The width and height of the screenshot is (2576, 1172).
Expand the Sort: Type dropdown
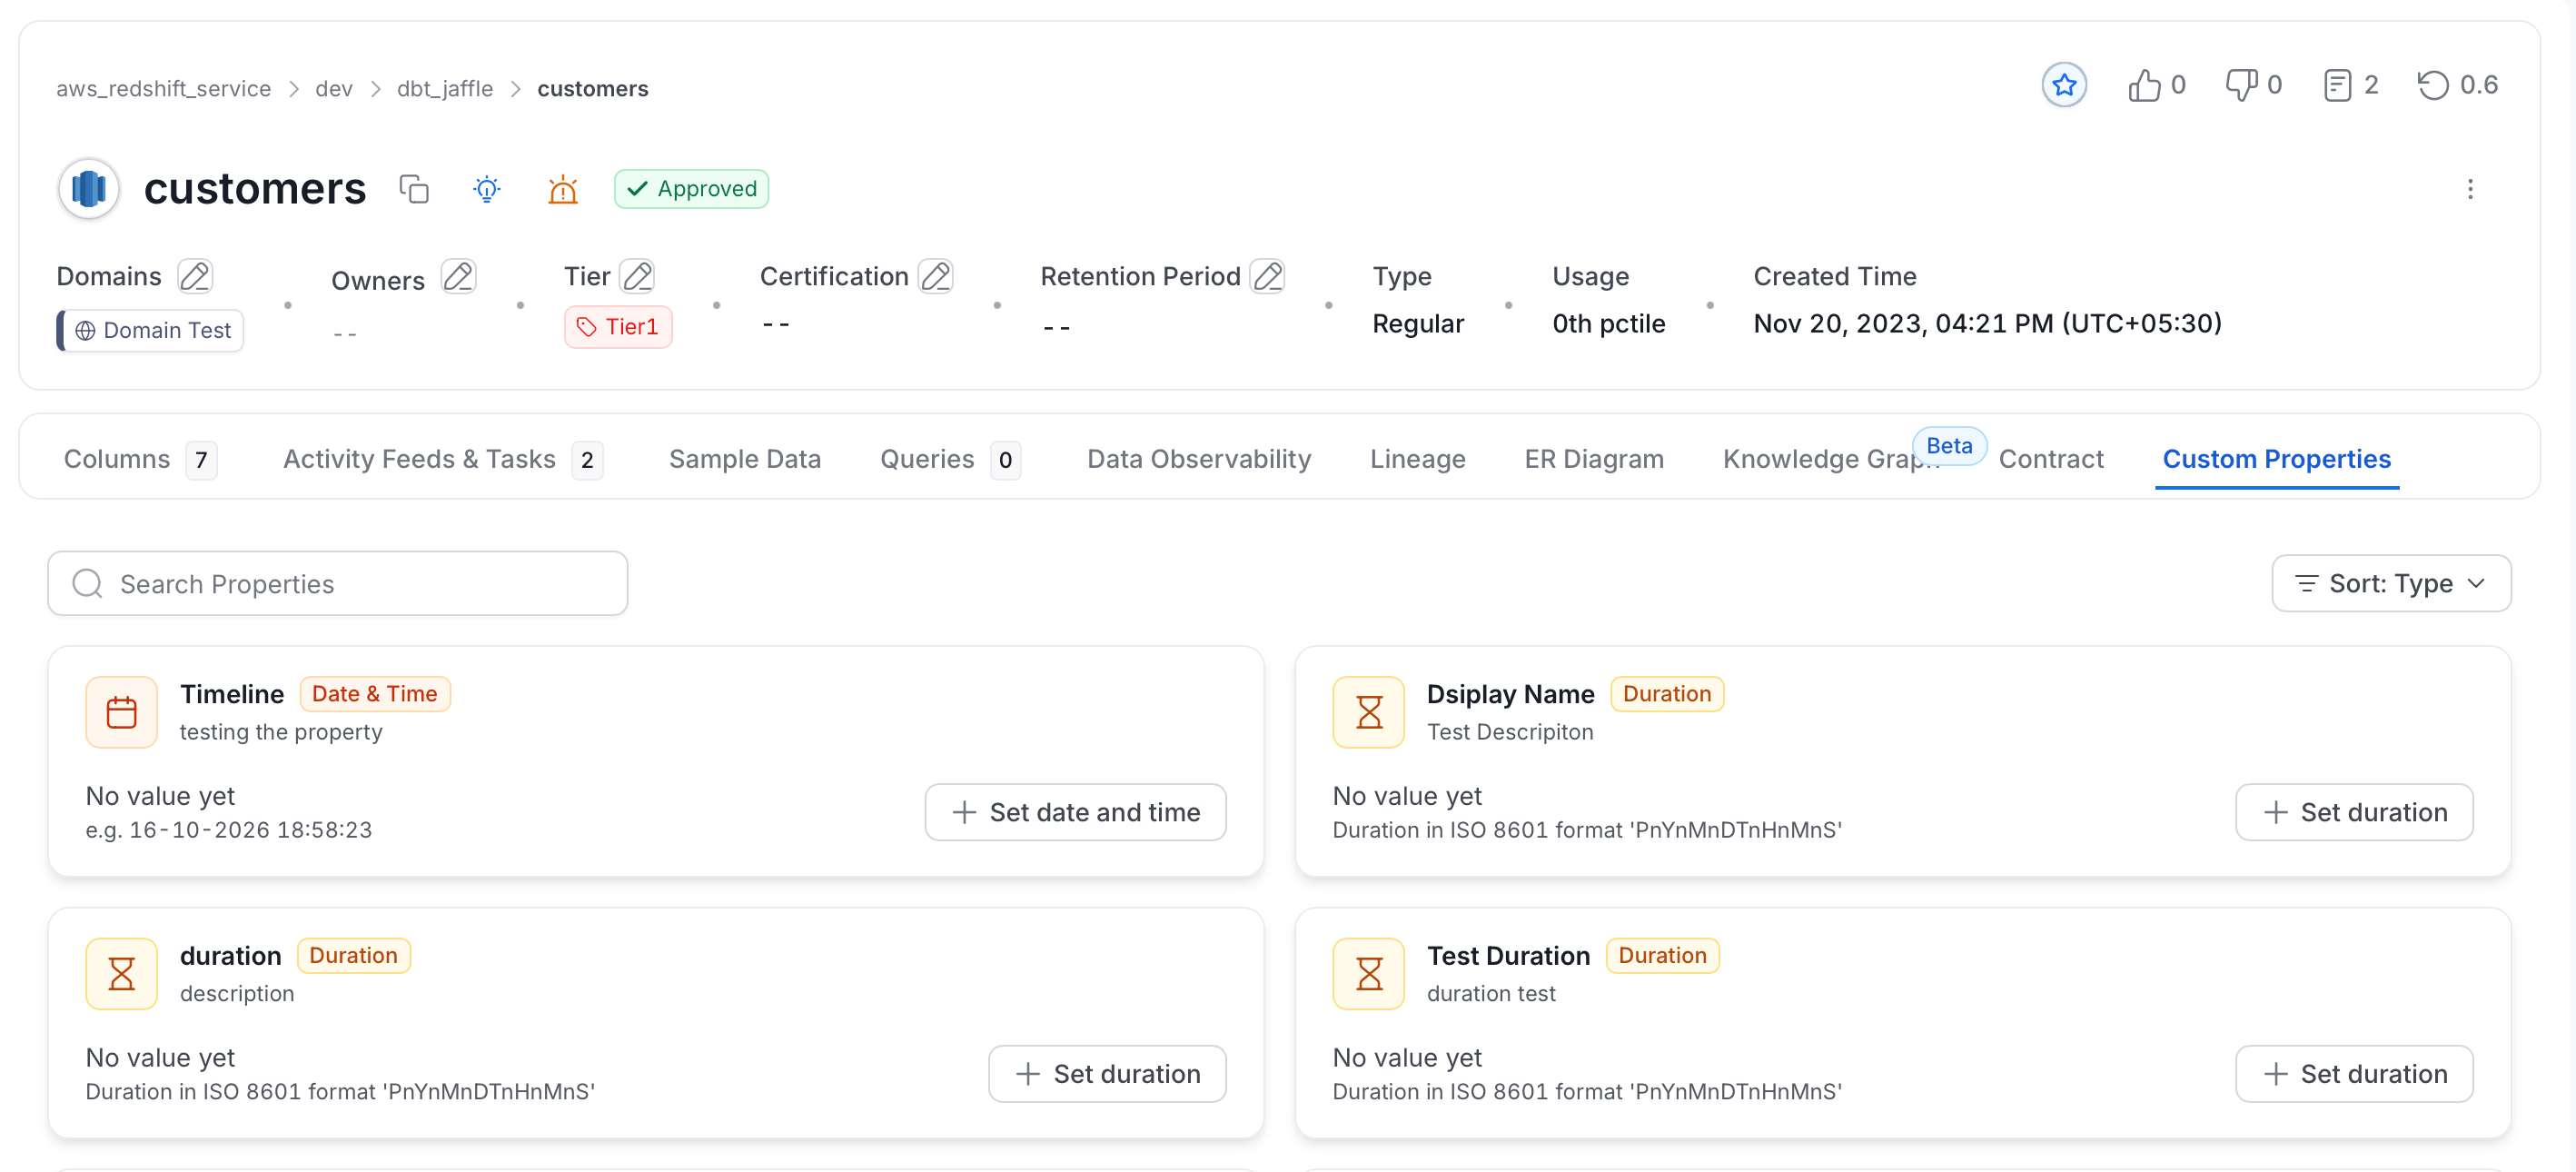point(2391,583)
